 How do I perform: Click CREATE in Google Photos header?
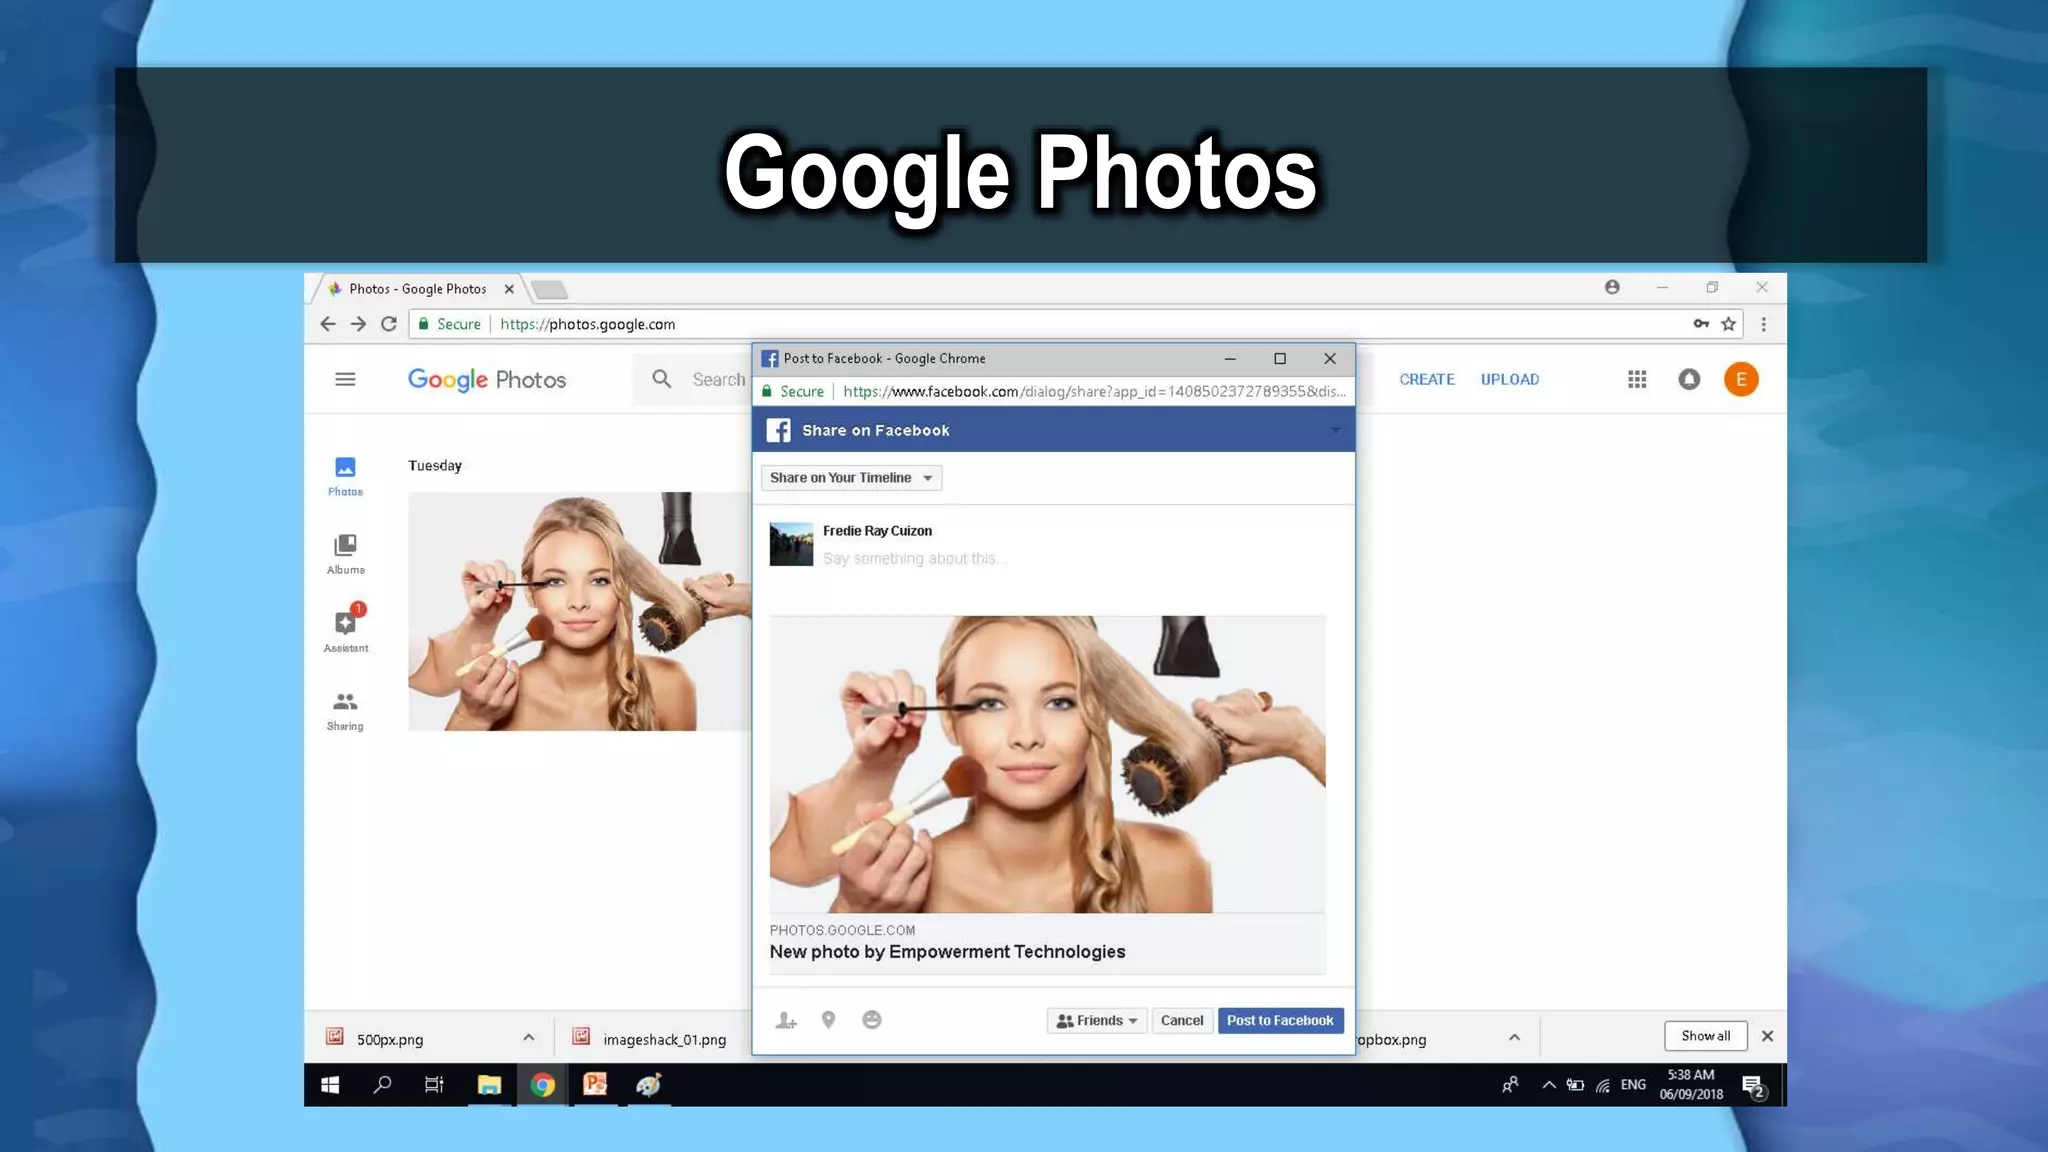(1427, 379)
